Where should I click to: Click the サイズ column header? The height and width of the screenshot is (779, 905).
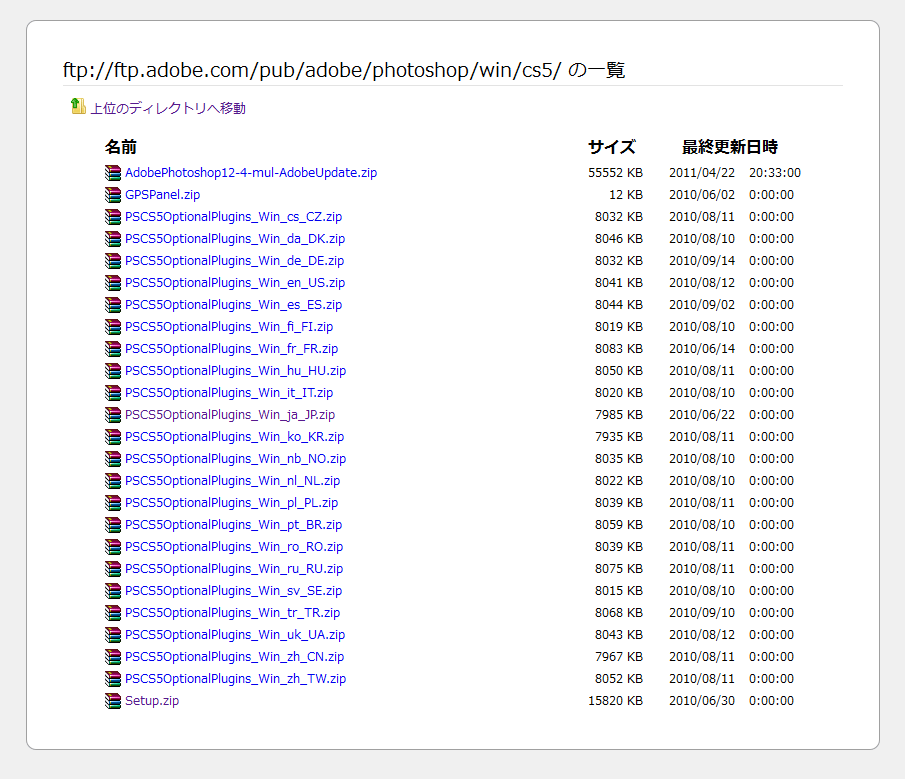(x=612, y=147)
